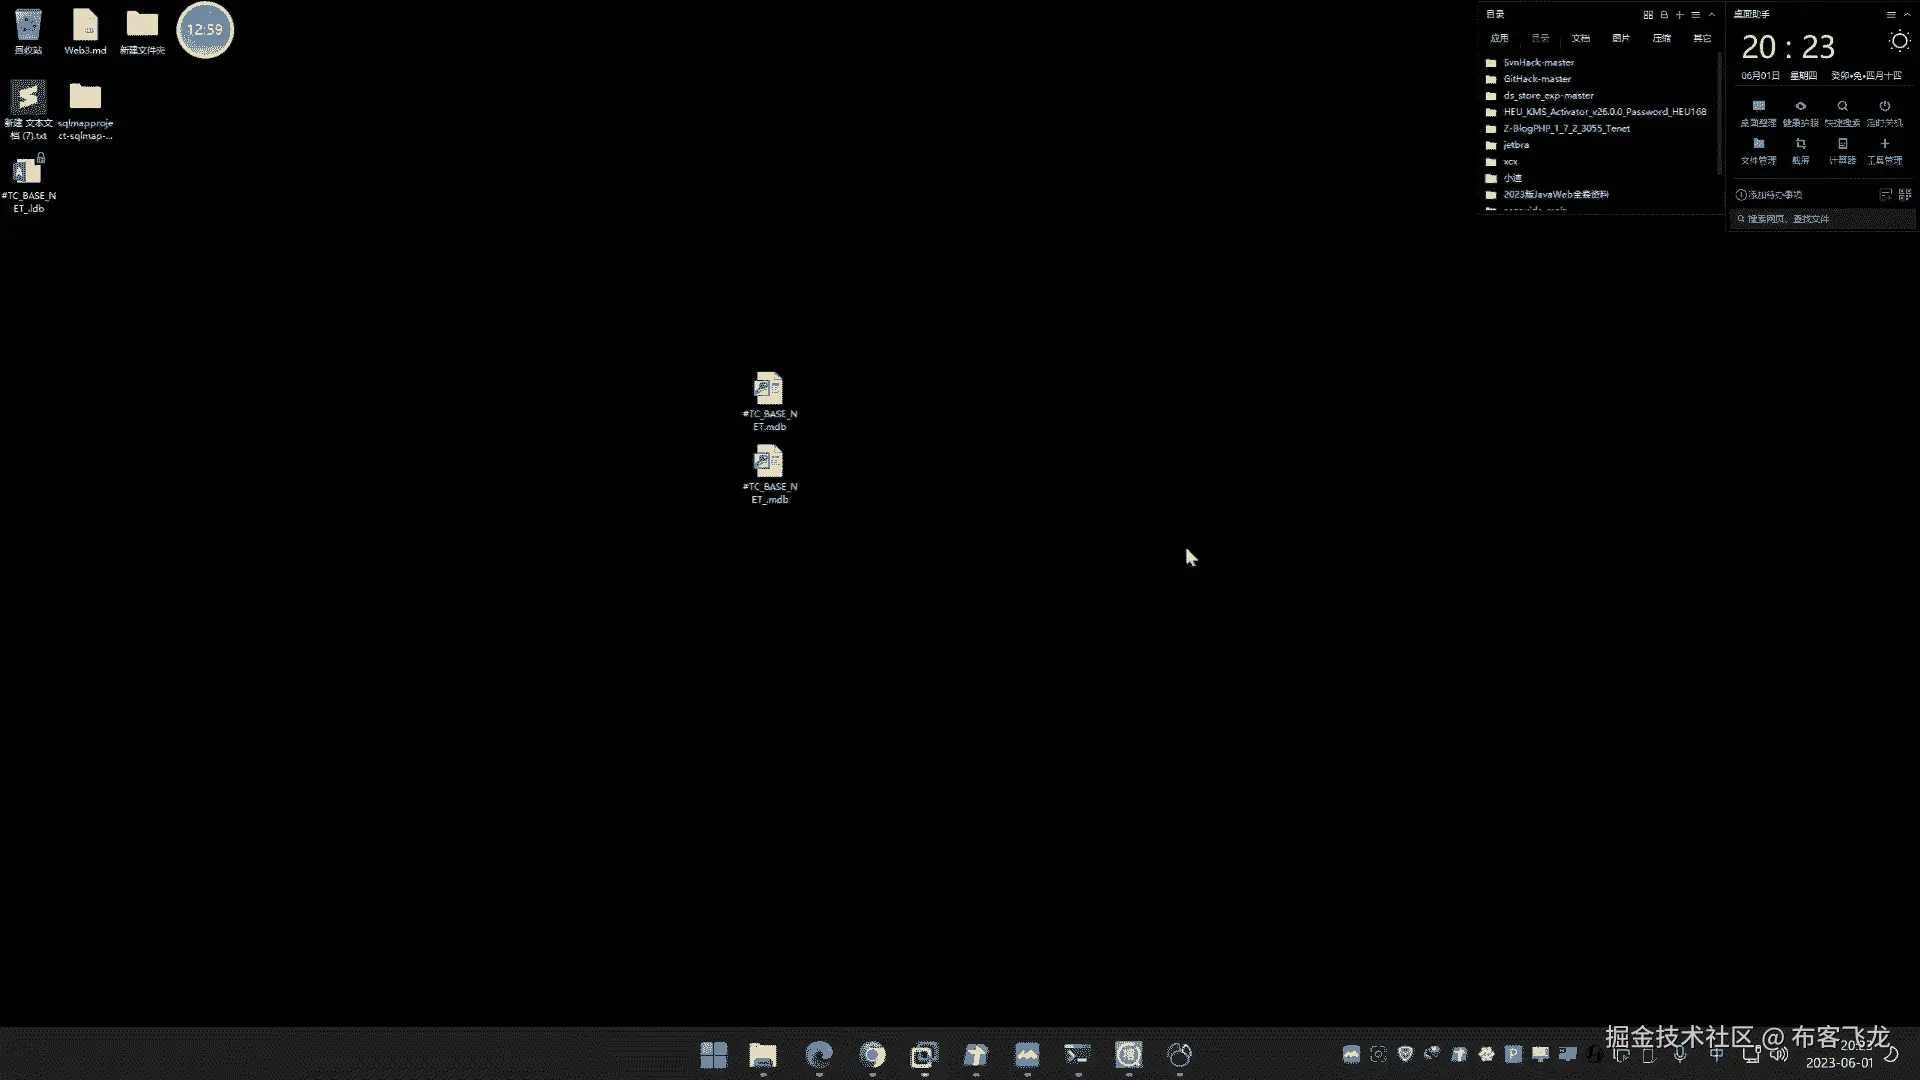Click the 工具管理 plus icon

(x=1884, y=144)
